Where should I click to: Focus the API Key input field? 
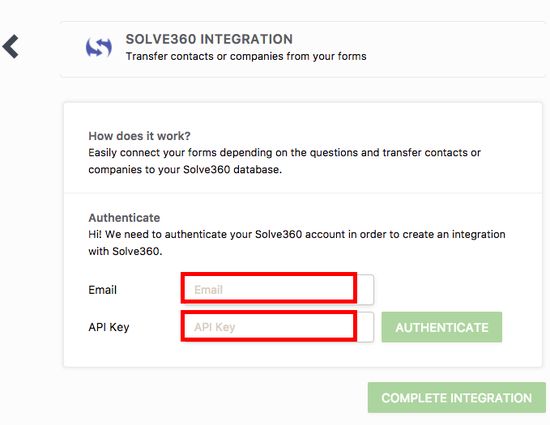277,327
